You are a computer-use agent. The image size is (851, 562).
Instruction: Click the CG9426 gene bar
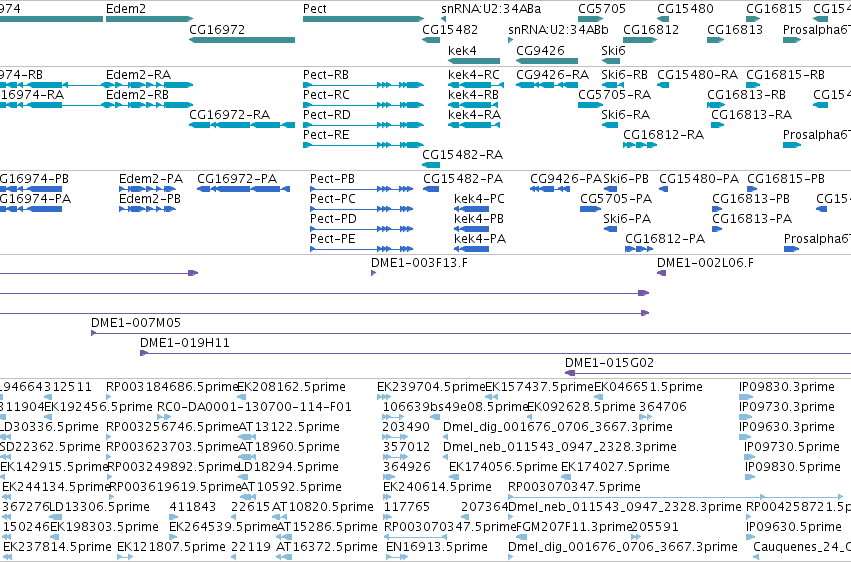tap(547, 61)
